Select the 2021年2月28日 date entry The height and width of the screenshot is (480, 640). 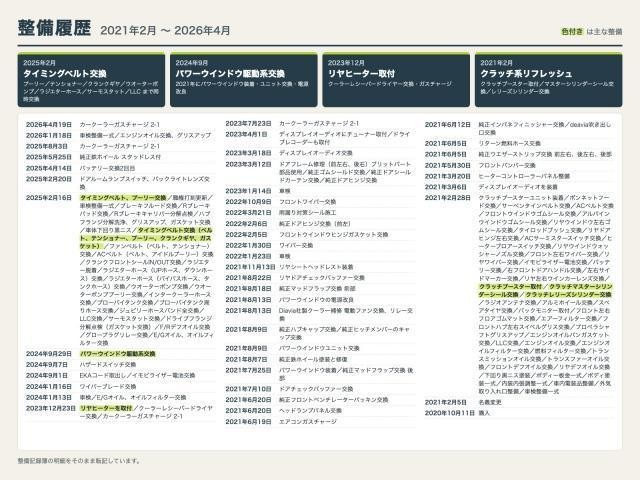[448, 198]
